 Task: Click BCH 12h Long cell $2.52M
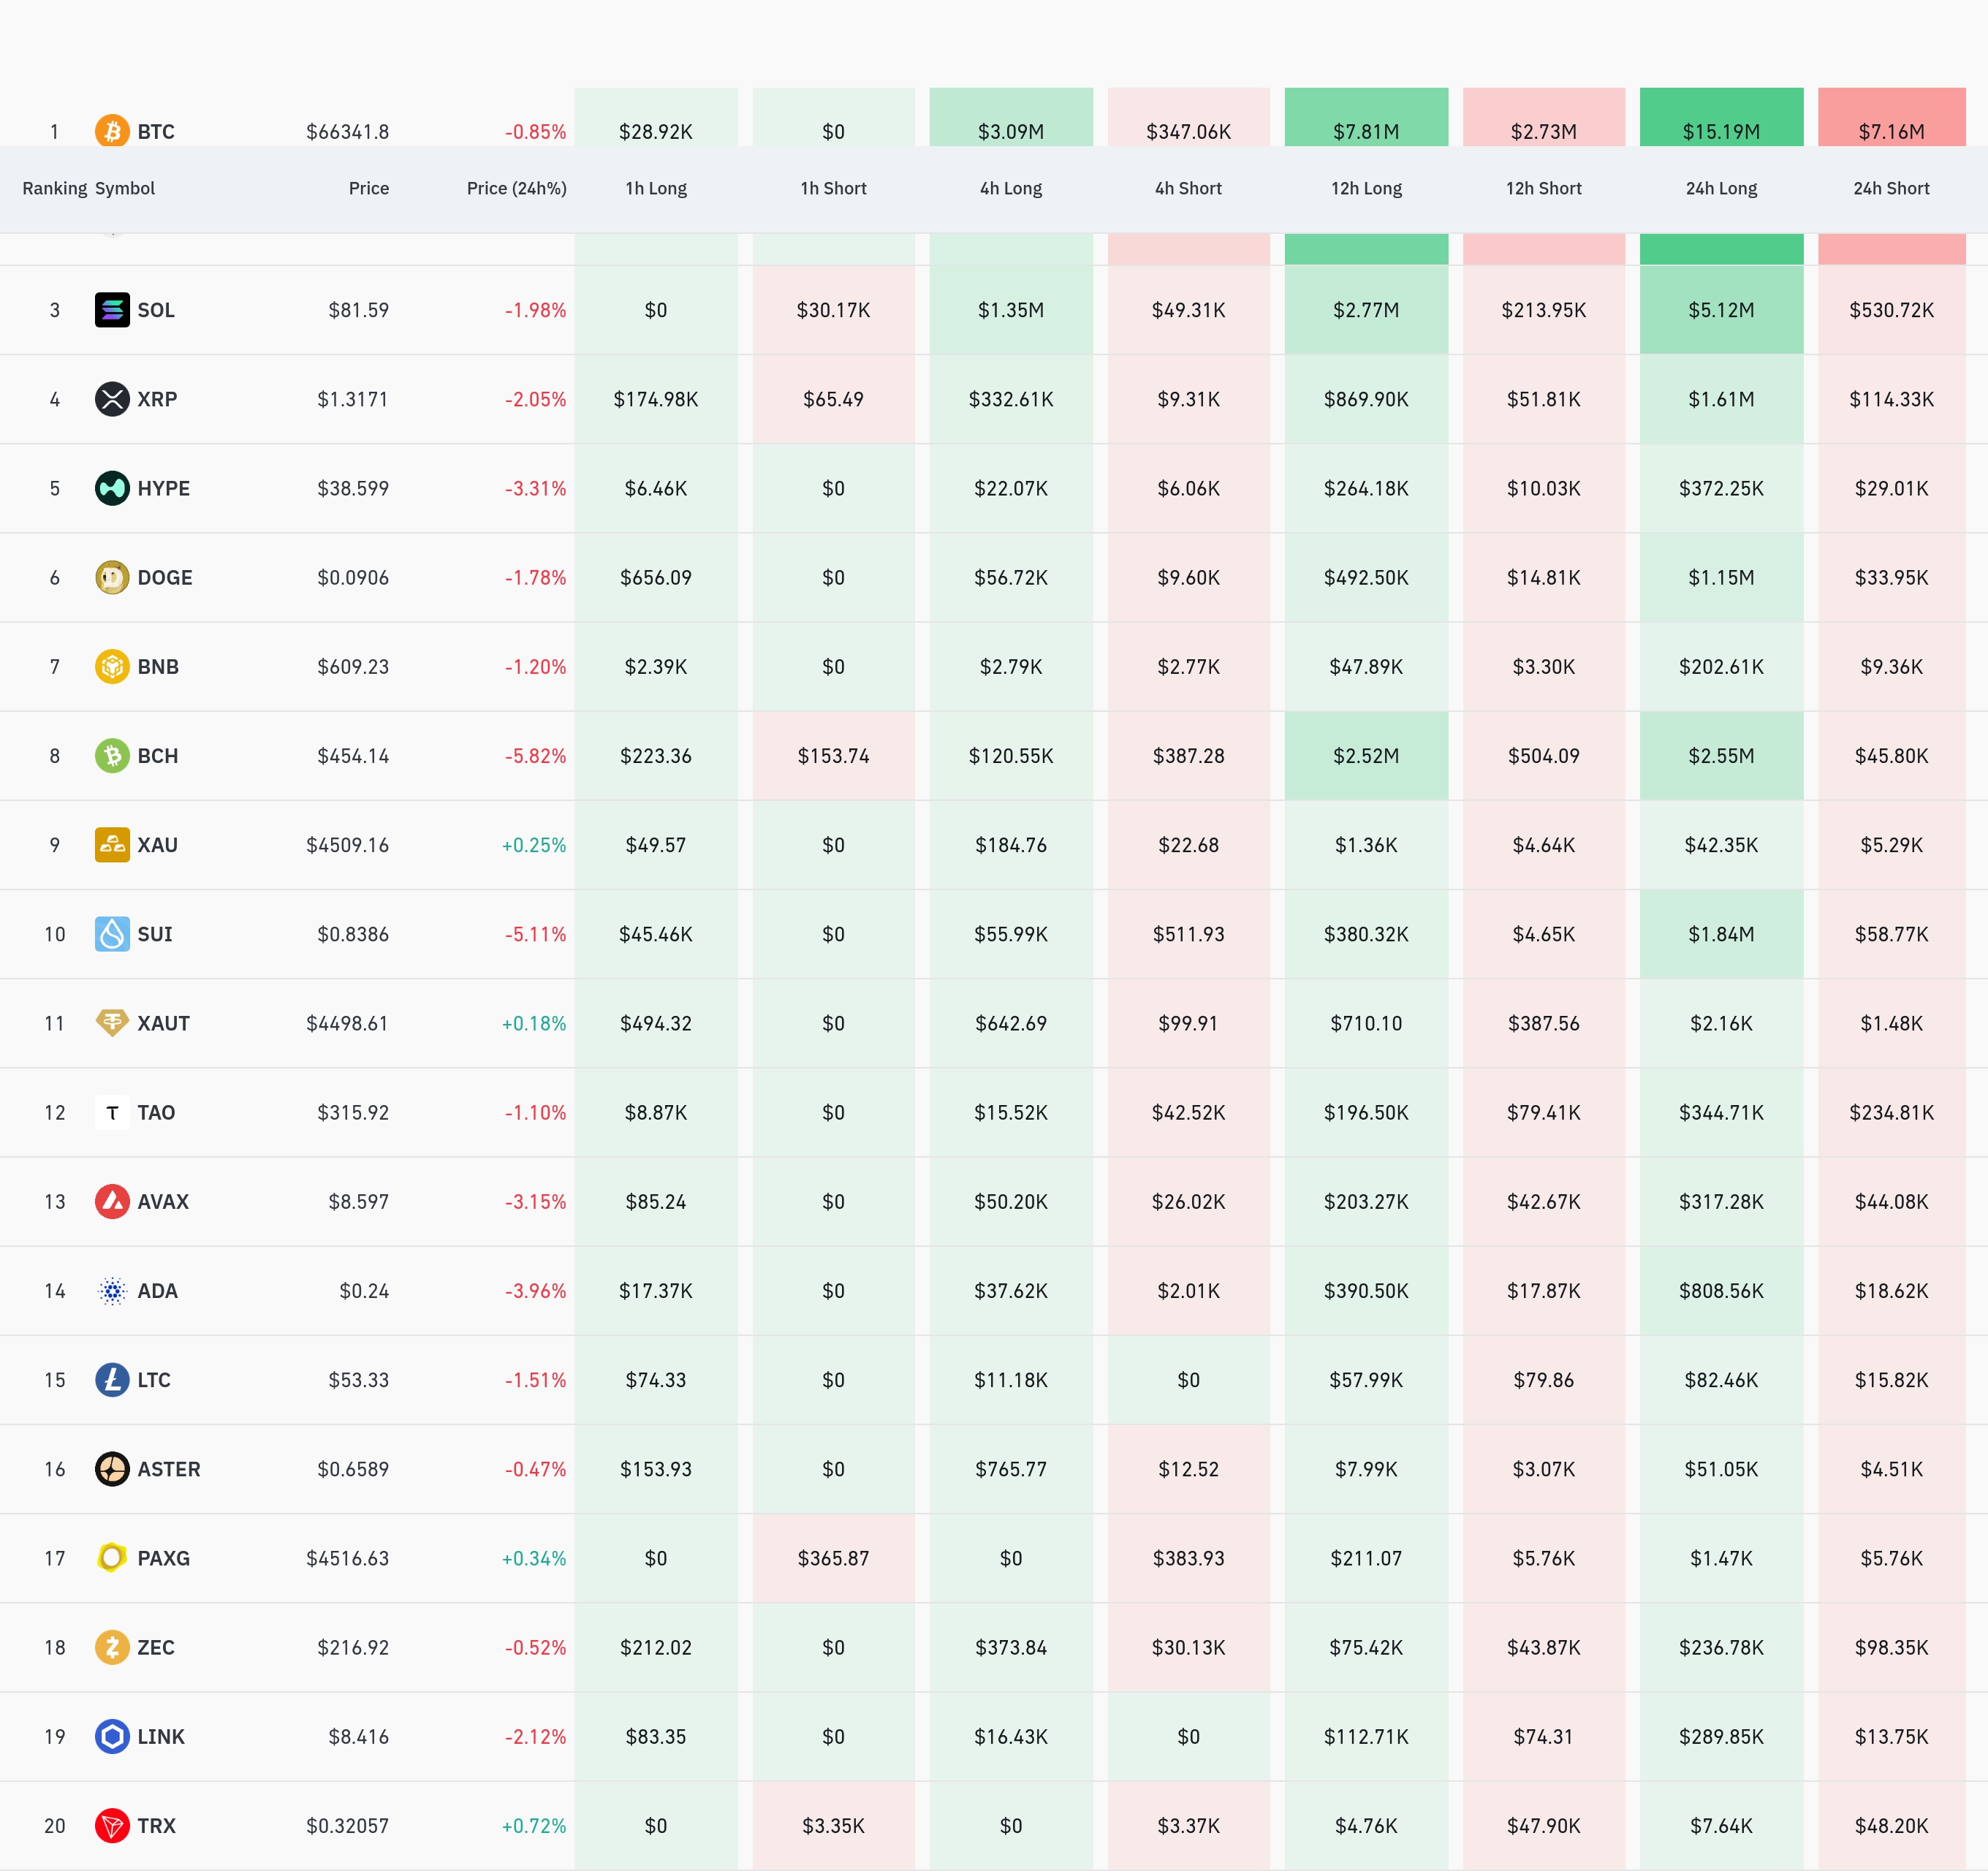click(1365, 756)
